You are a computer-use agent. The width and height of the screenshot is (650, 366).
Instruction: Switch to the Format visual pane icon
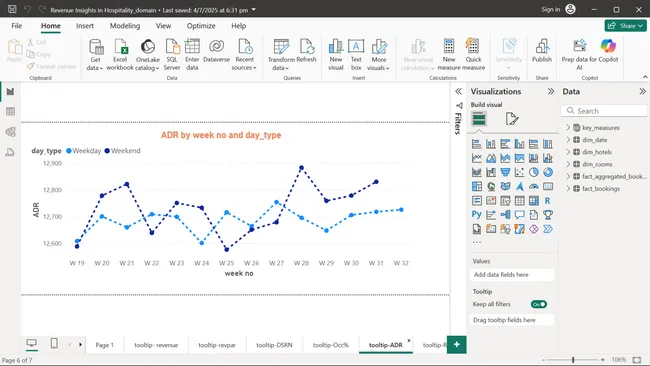click(512, 119)
